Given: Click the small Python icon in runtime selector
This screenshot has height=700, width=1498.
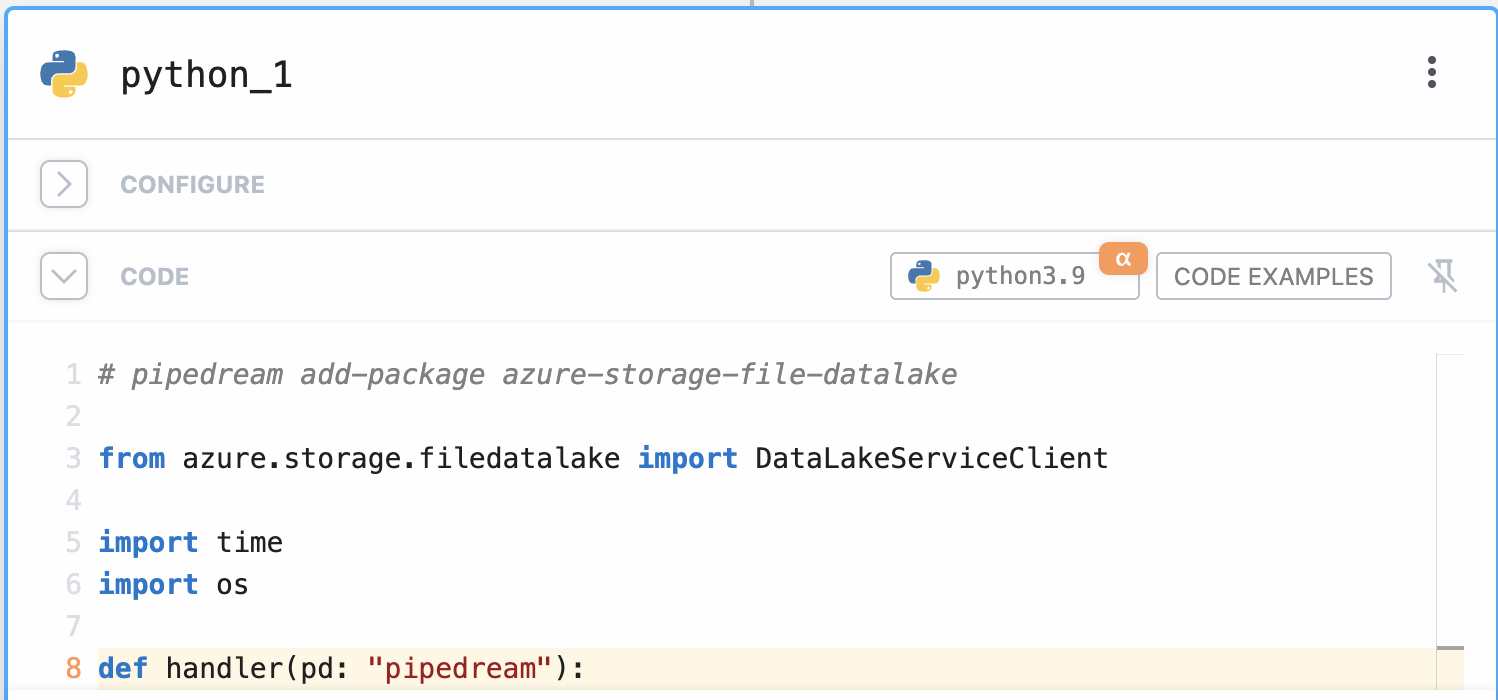Looking at the screenshot, I should pyautogui.click(x=924, y=276).
